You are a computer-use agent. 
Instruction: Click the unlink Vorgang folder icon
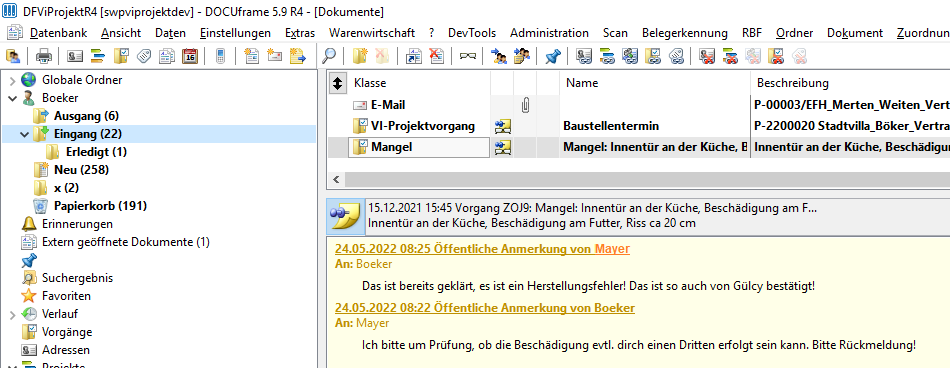tap(776, 57)
